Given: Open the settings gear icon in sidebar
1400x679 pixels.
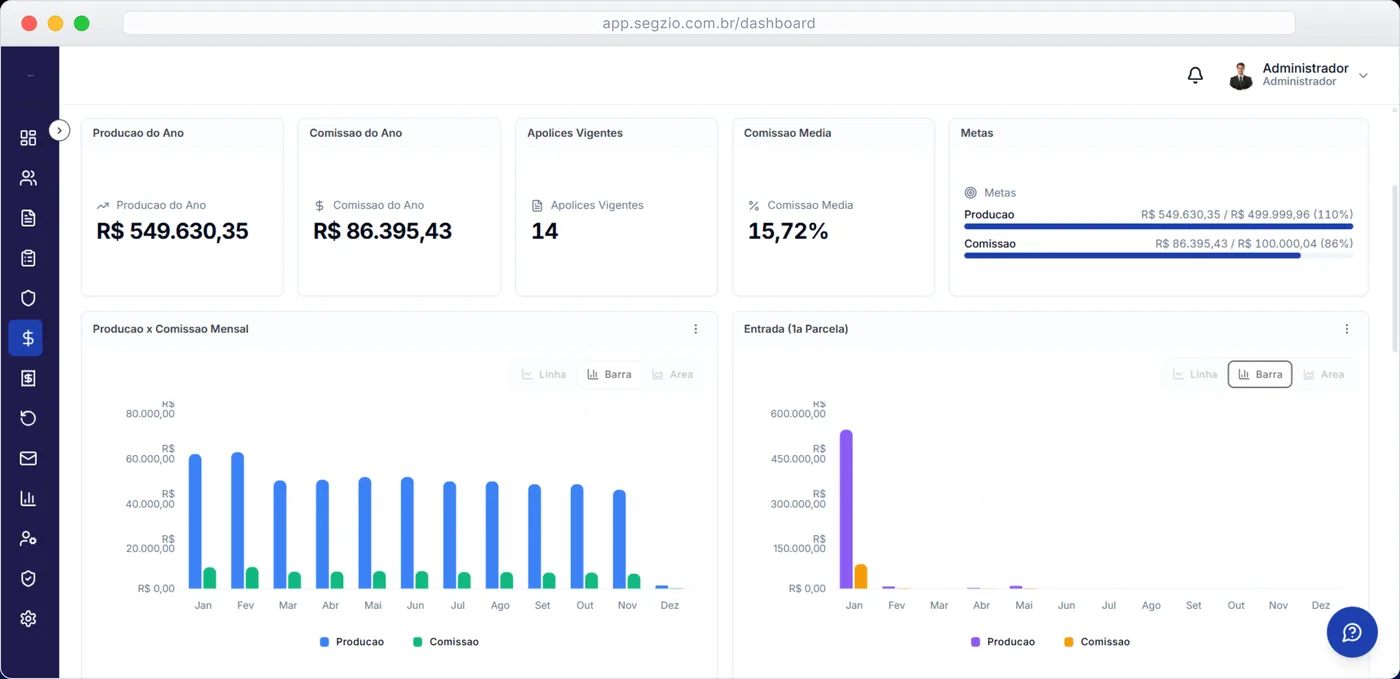Looking at the screenshot, I should pyautogui.click(x=28, y=619).
